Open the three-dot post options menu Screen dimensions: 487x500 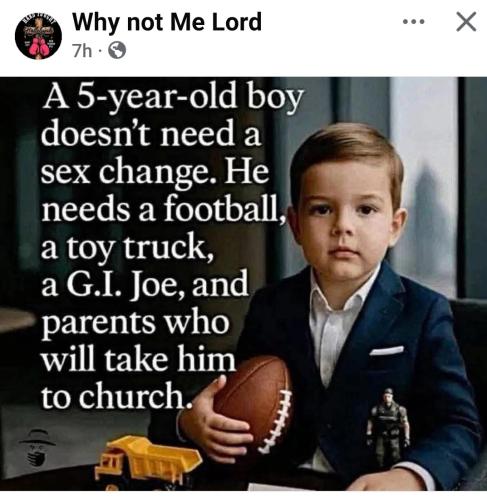pos(413,22)
